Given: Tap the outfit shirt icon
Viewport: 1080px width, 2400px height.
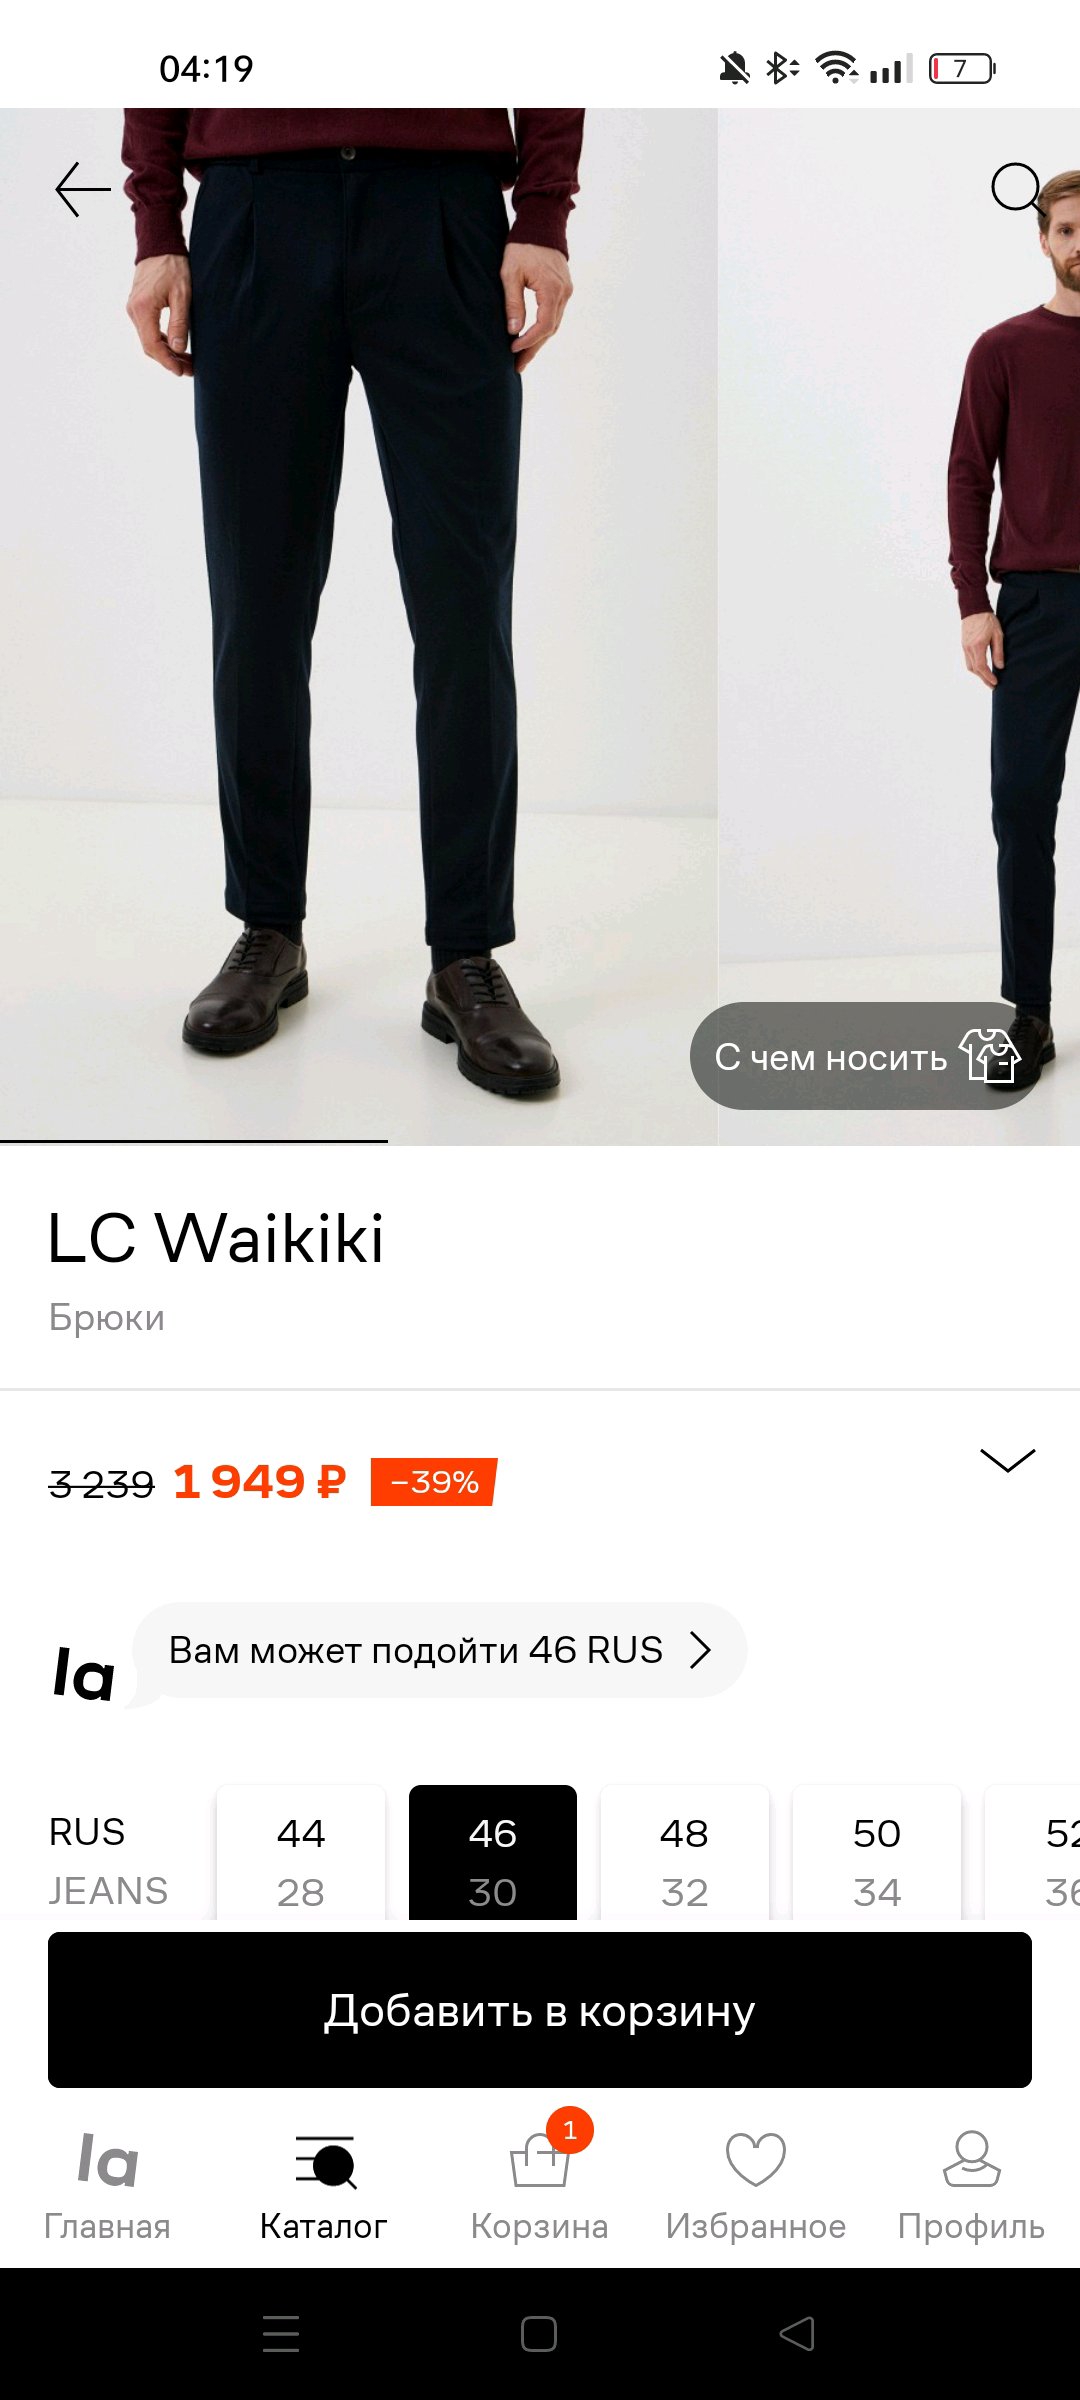Looking at the screenshot, I should coord(989,1055).
